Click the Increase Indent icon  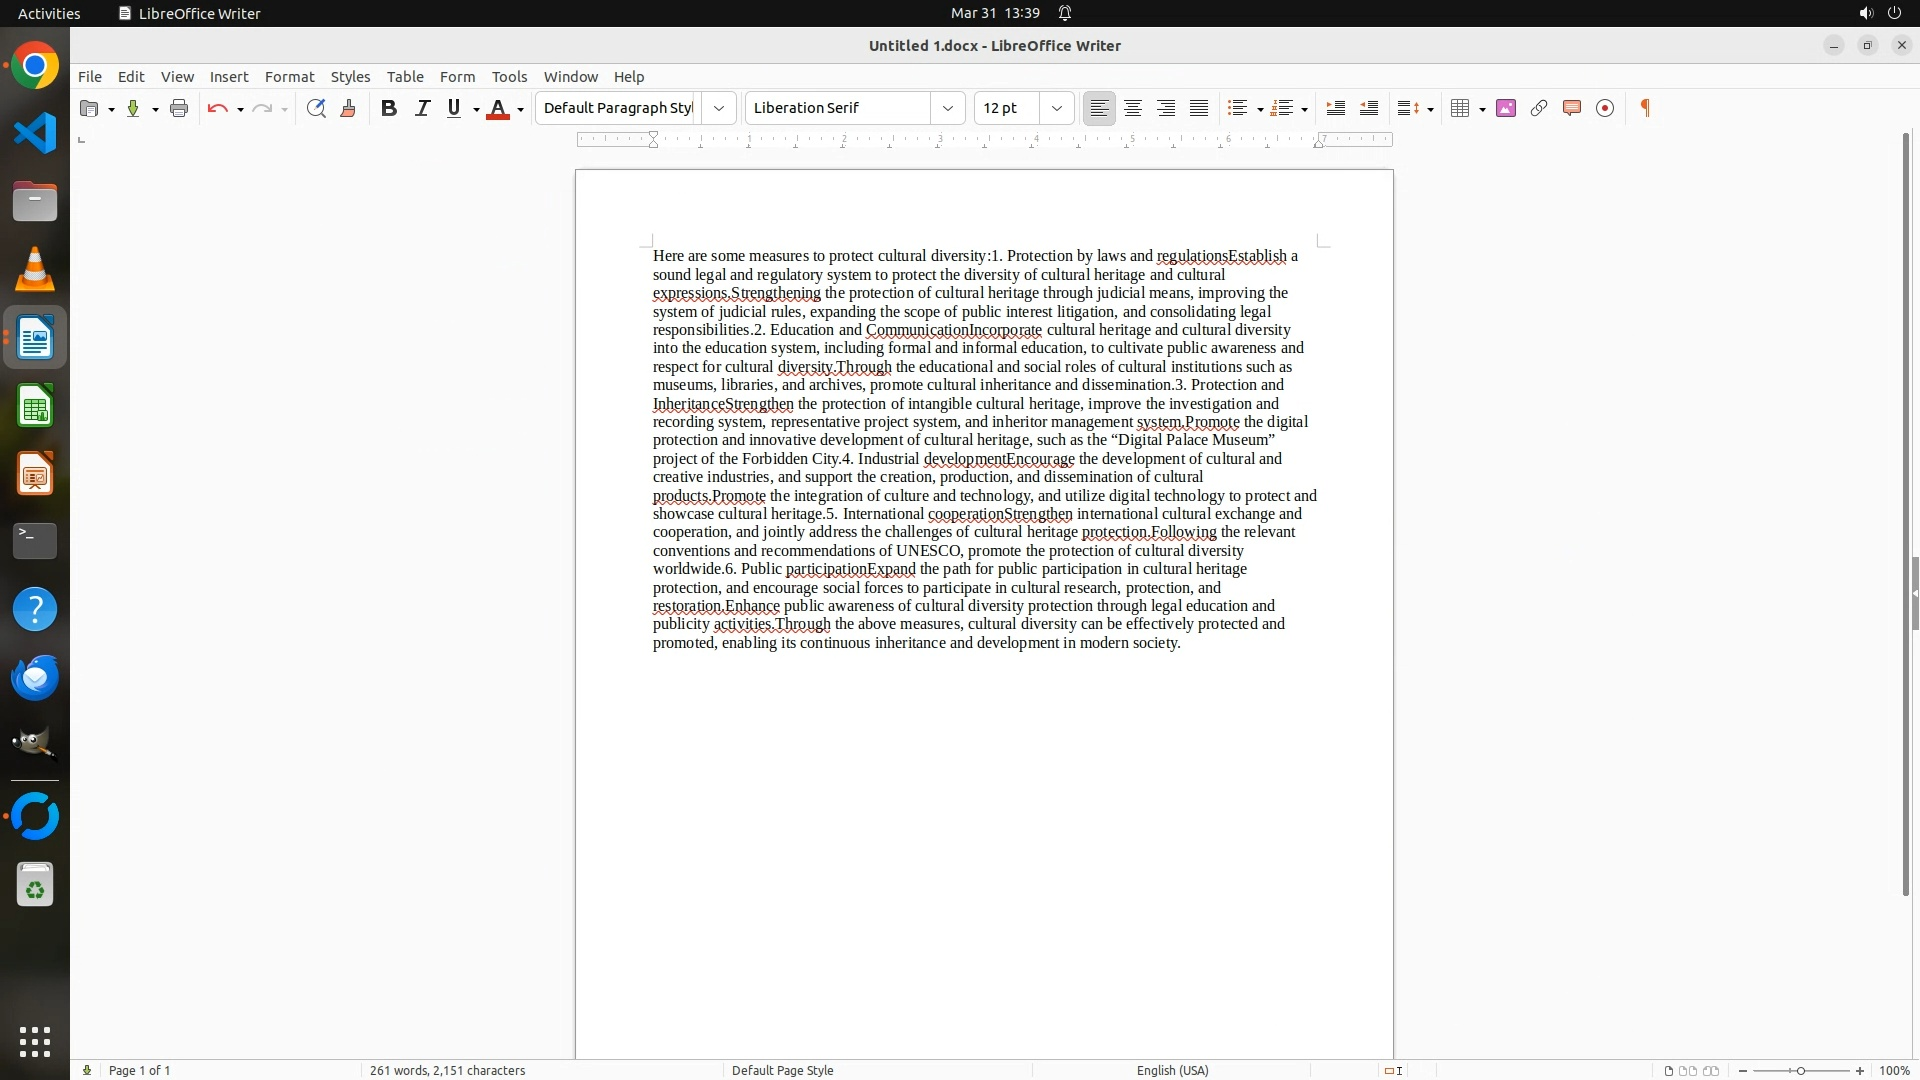pos(1335,108)
